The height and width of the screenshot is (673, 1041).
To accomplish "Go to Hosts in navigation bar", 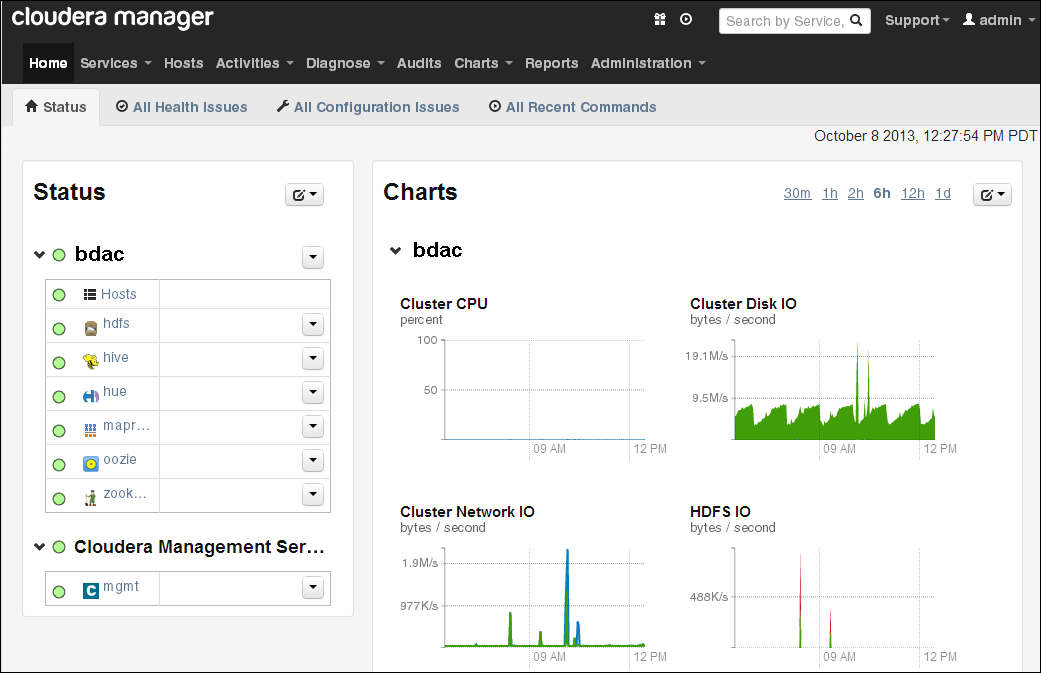I will click(x=183, y=63).
